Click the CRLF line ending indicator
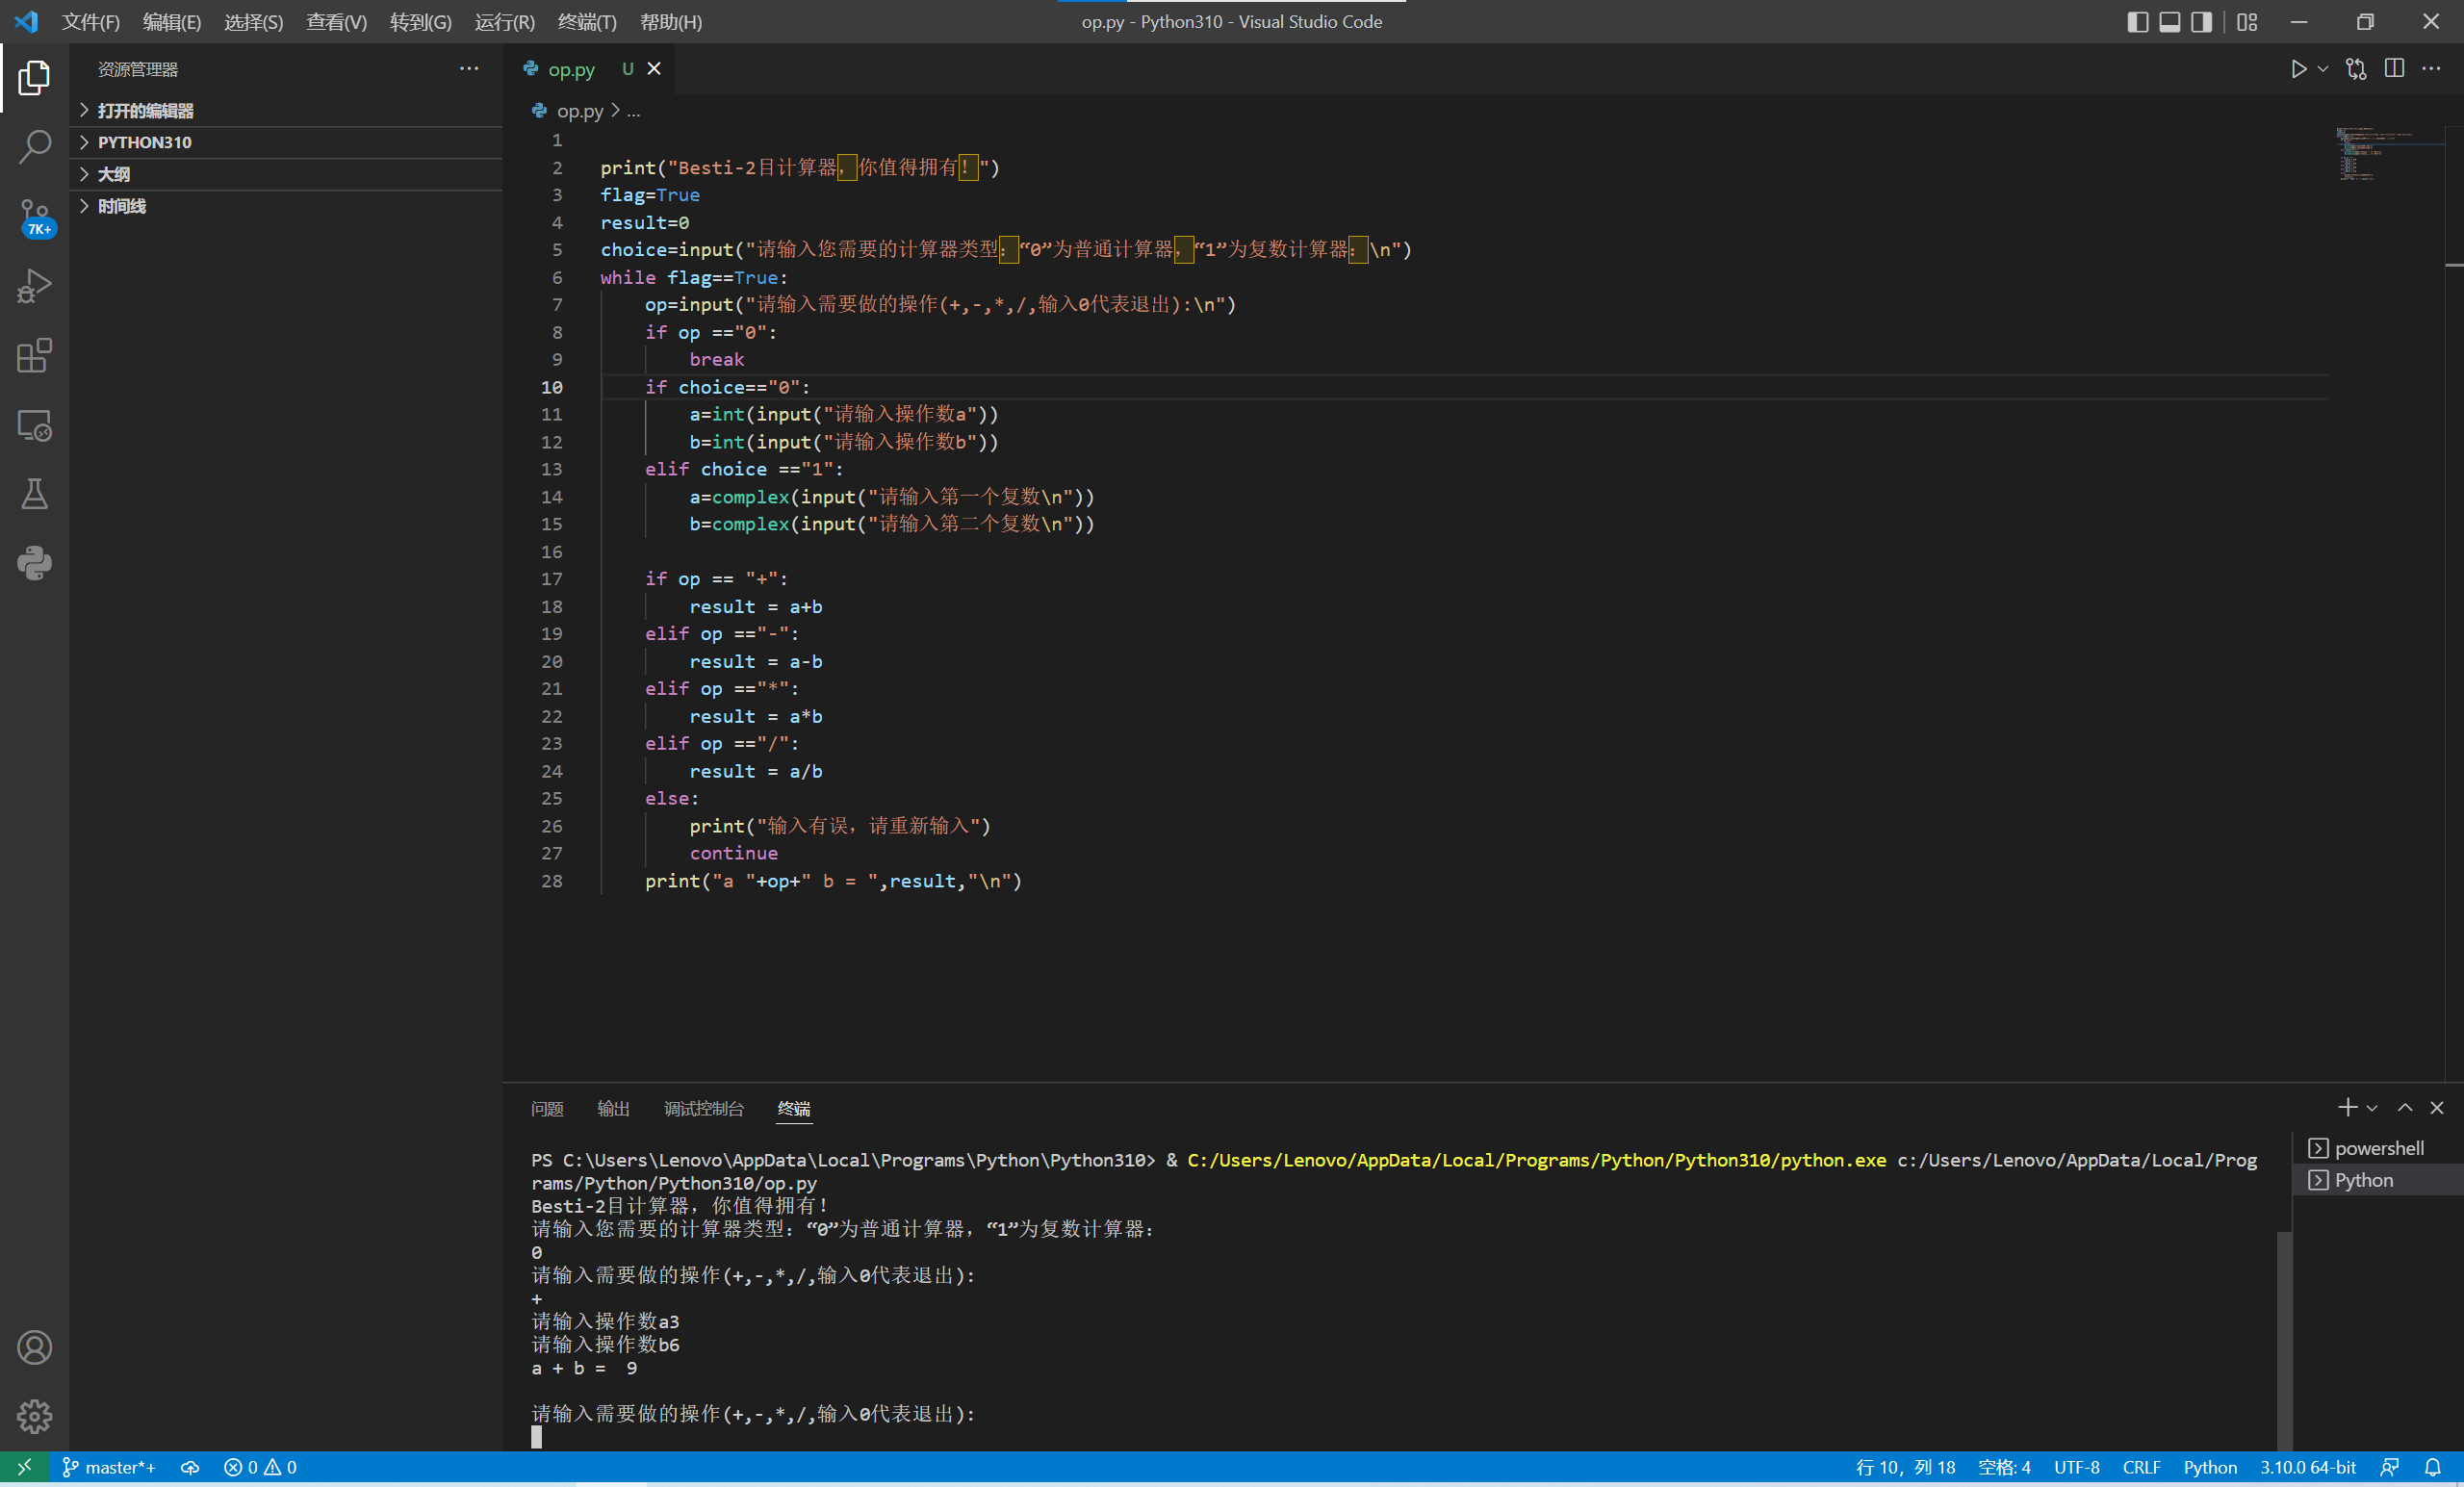The image size is (2464, 1487). click(x=2140, y=1467)
